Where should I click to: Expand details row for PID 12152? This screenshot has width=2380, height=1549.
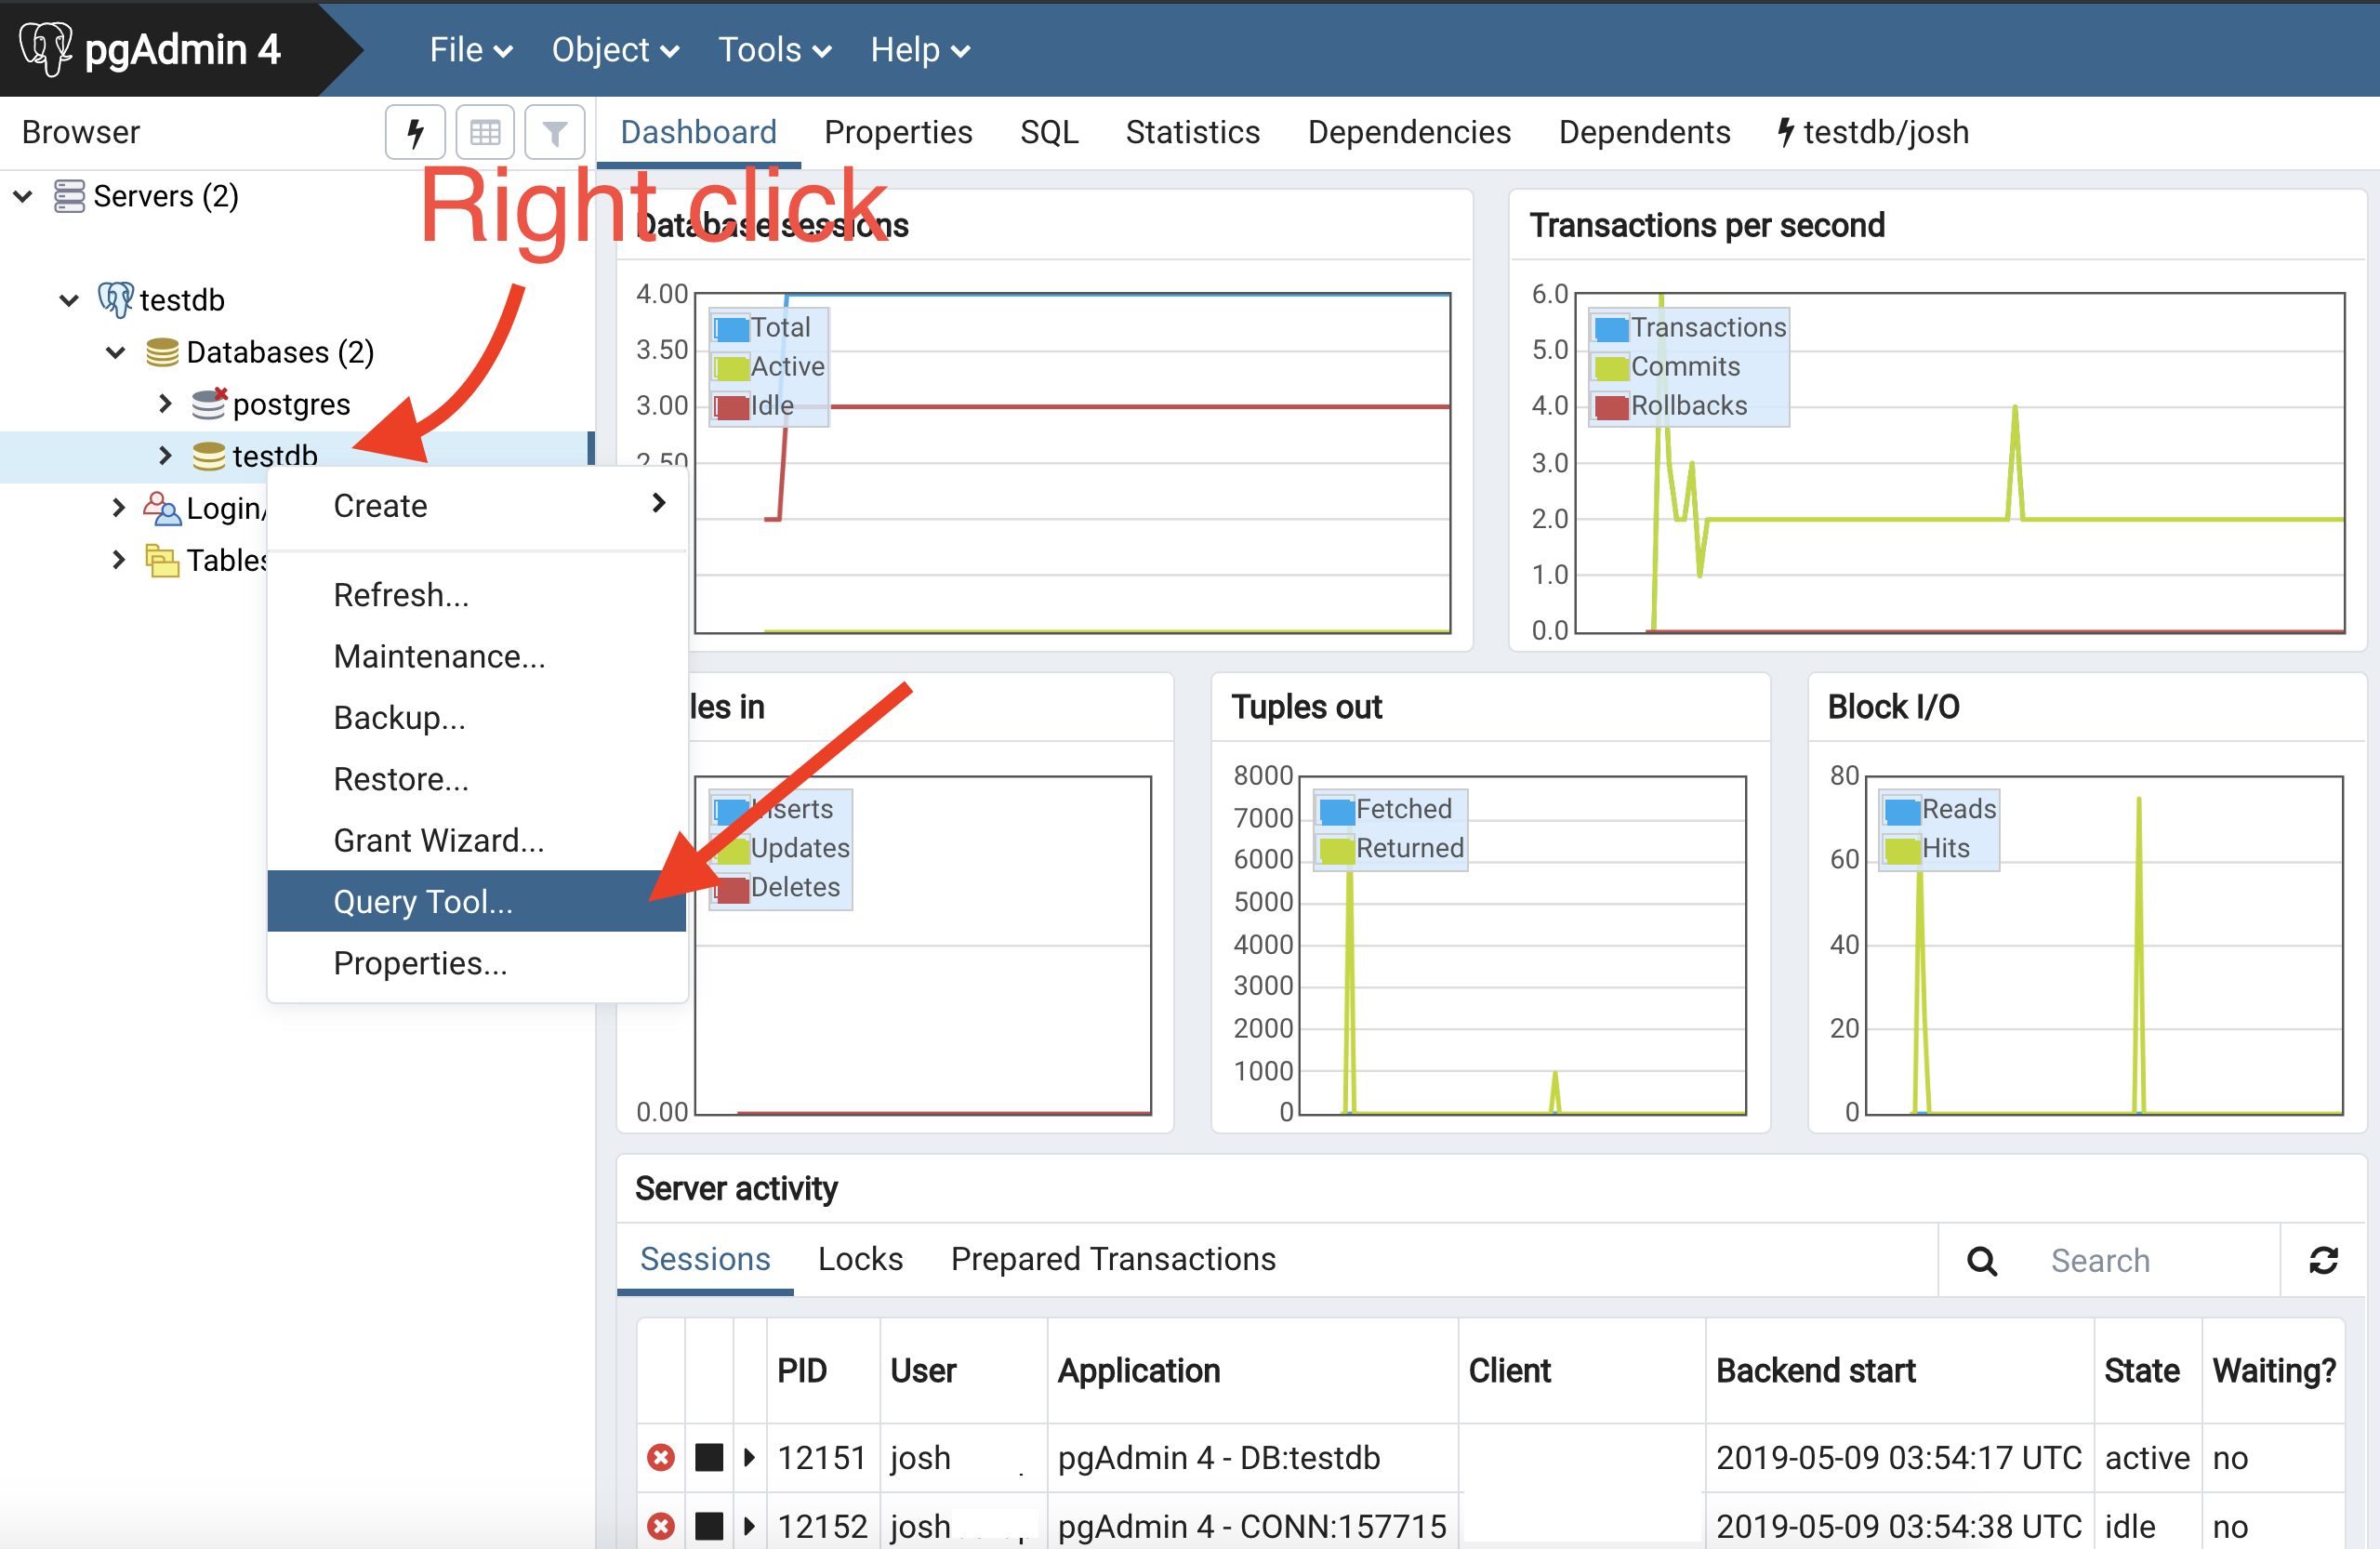pyautogui.click(x=749, y=1526)
